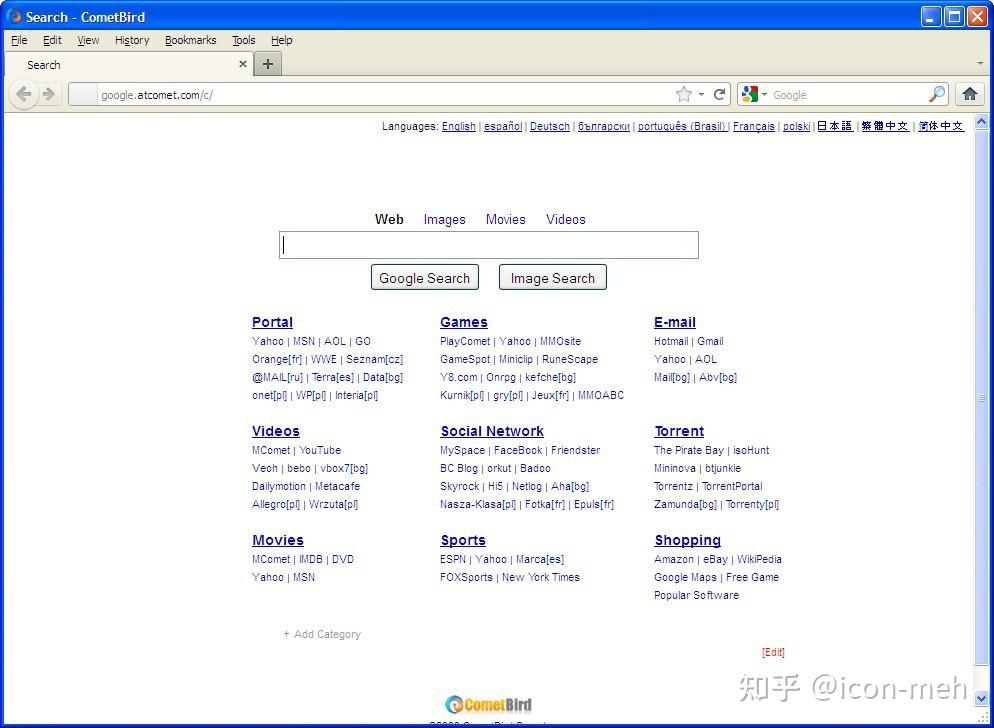Go to the homepage via the home icon
Viewport: 994px width, 728px height.
(x=968, y=93)
